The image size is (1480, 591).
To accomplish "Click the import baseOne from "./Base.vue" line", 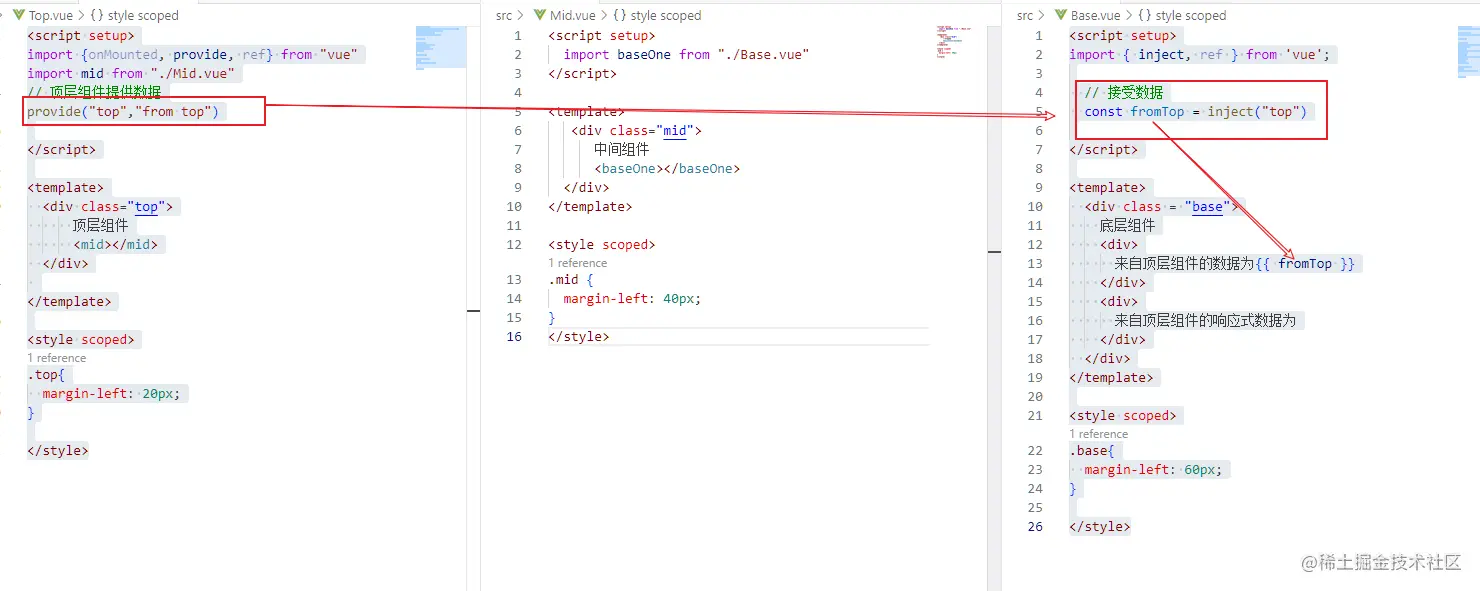I will pyautogui.click(x=686, y=54).
